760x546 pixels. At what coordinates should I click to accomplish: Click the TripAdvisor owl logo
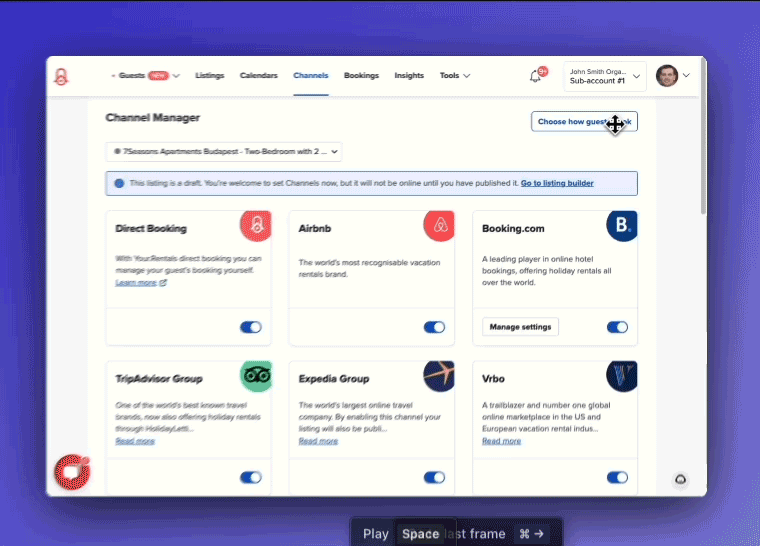[x=256, y=376]
